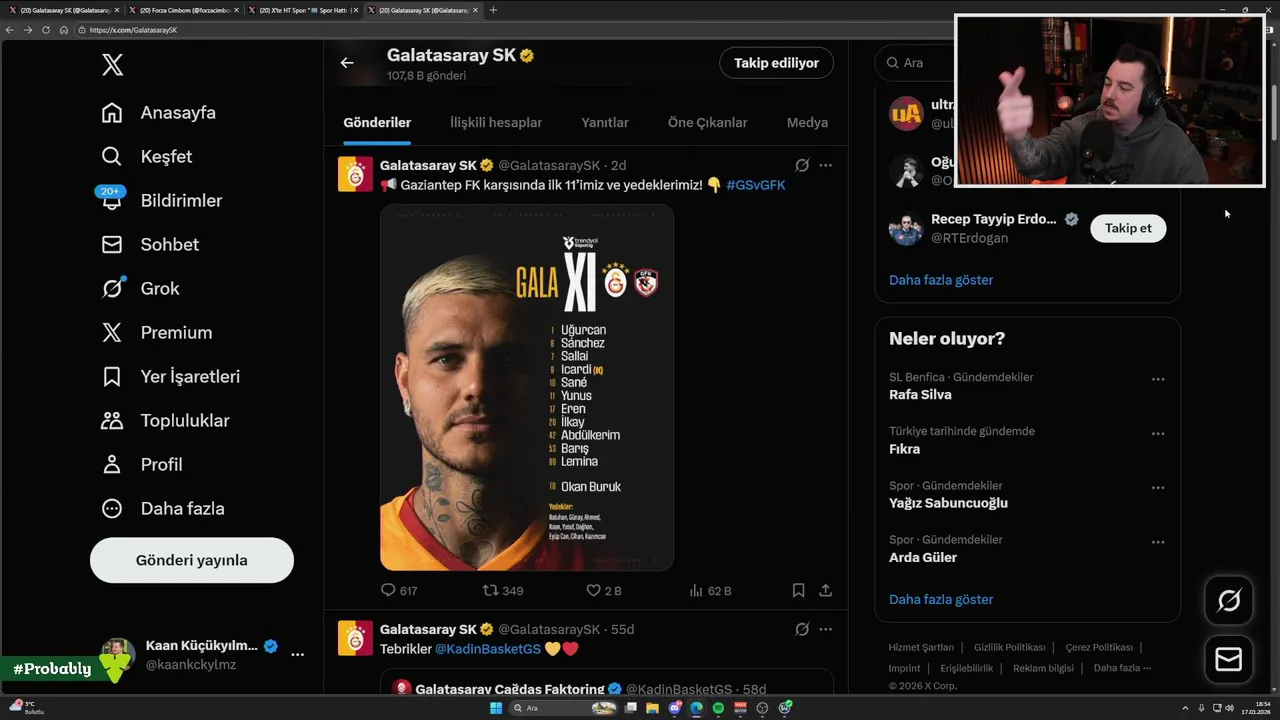Expand Daha fazla sidebar menu
1280x720 pixels.
(162, 509)
